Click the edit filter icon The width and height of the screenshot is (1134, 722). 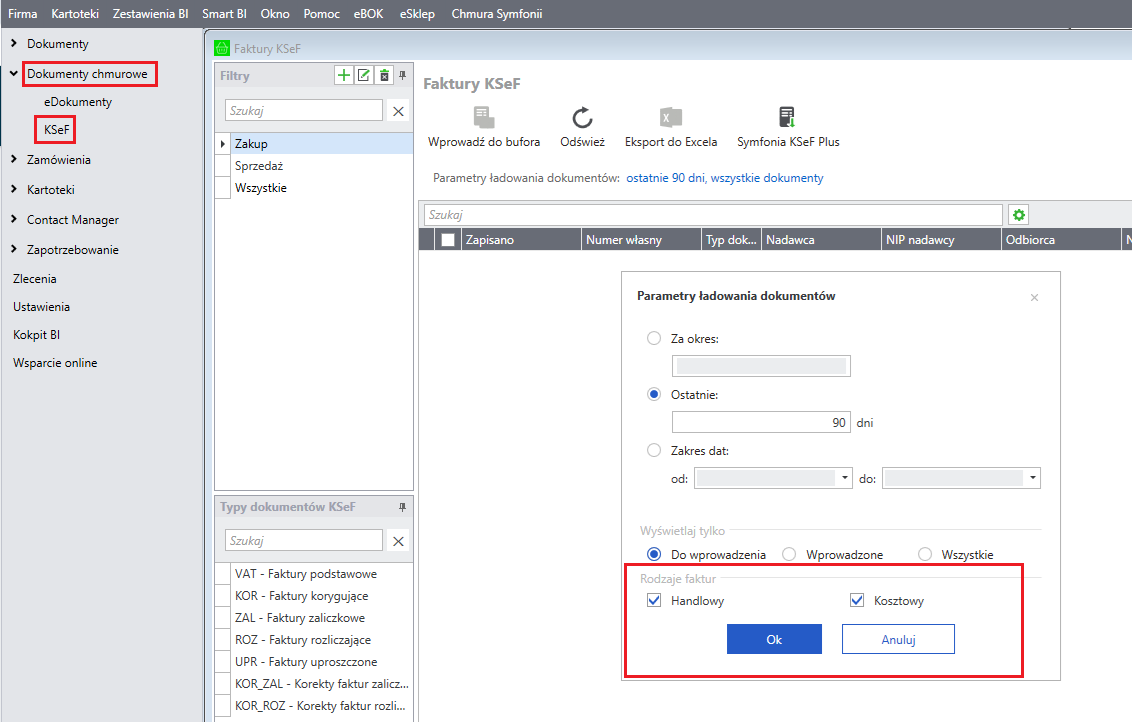(364, 76)
